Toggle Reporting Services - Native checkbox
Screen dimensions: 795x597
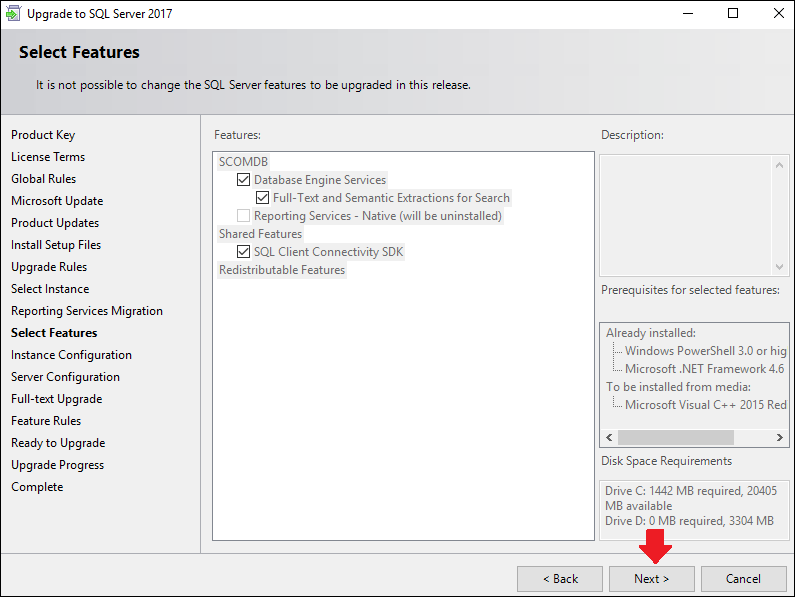coord(243,216)
